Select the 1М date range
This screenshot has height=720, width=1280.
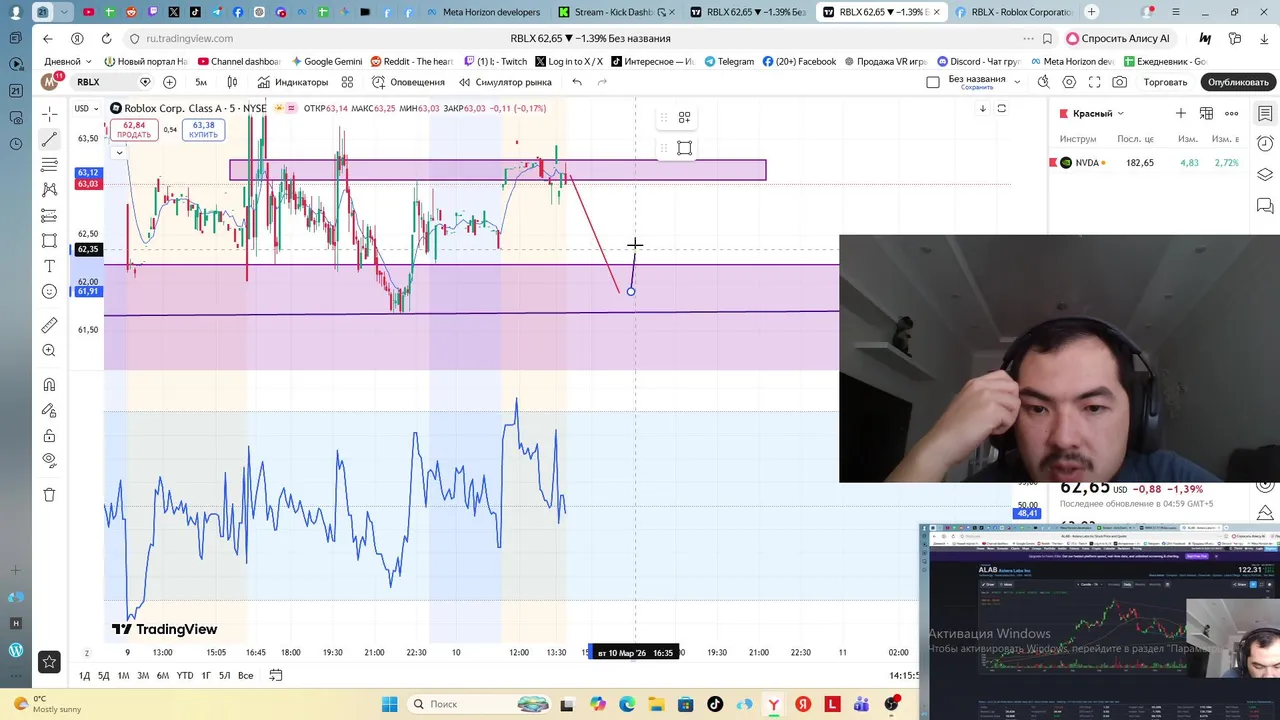tap(123, 676)
